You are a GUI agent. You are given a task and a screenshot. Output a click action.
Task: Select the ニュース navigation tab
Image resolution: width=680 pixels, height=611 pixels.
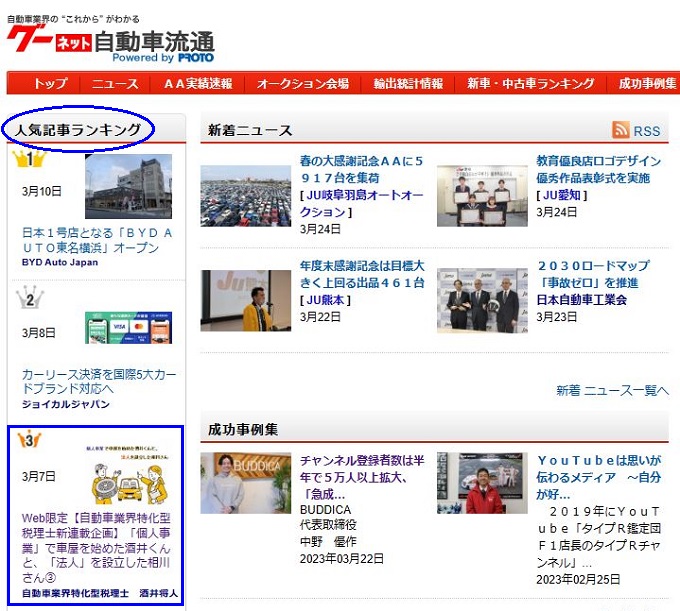point(115,84)
